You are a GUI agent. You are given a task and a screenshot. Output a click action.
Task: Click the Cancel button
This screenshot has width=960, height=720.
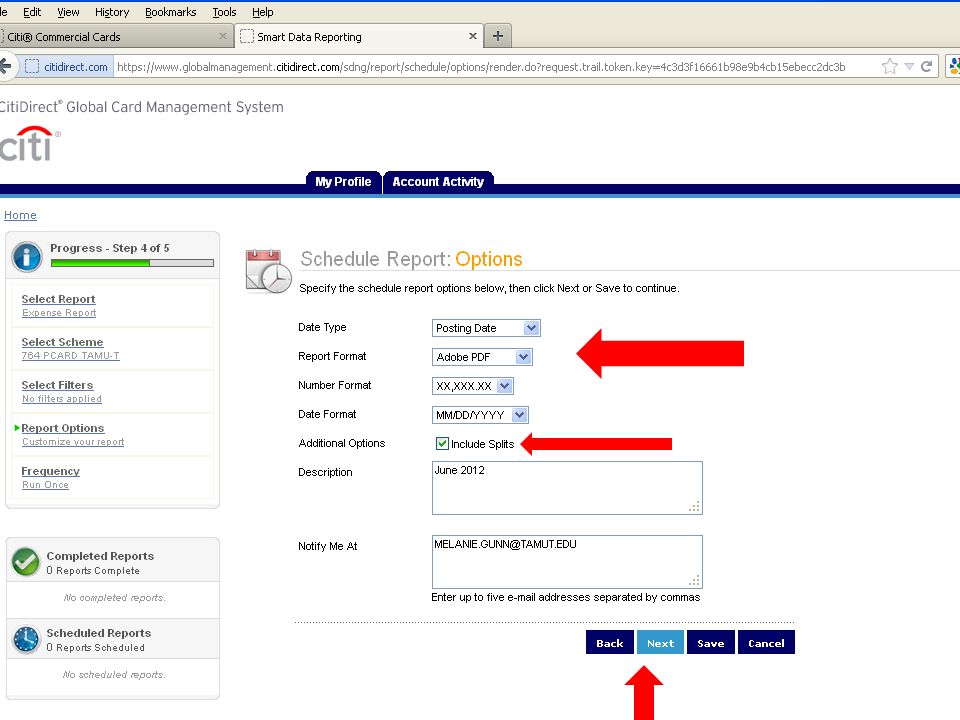pos(766,642)
